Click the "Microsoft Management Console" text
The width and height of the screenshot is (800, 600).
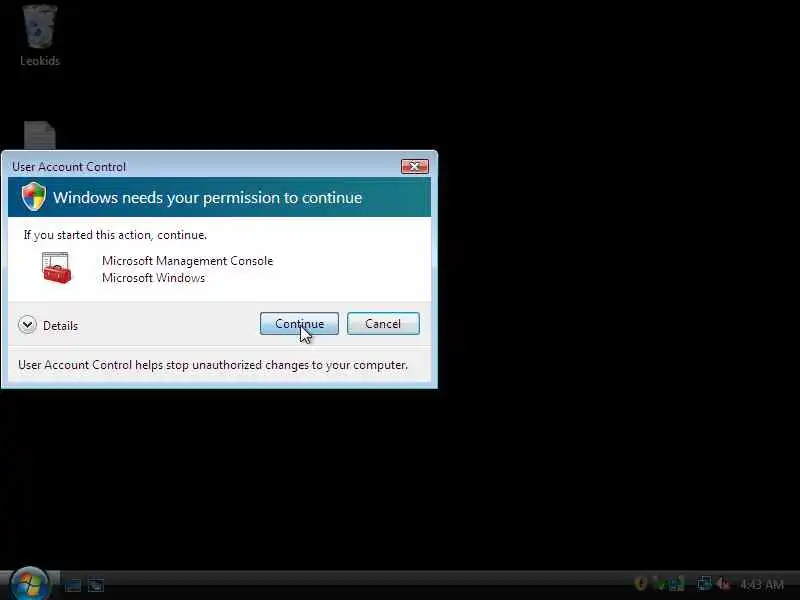[187, 261]
